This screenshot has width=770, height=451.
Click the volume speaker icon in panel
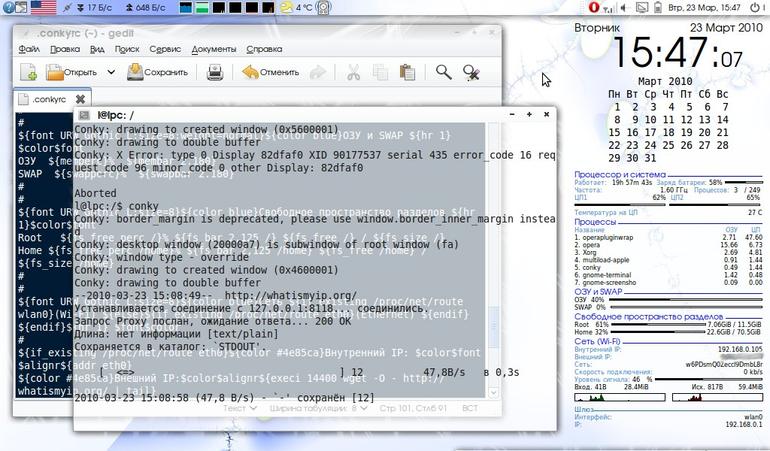[x=625, y=7]
